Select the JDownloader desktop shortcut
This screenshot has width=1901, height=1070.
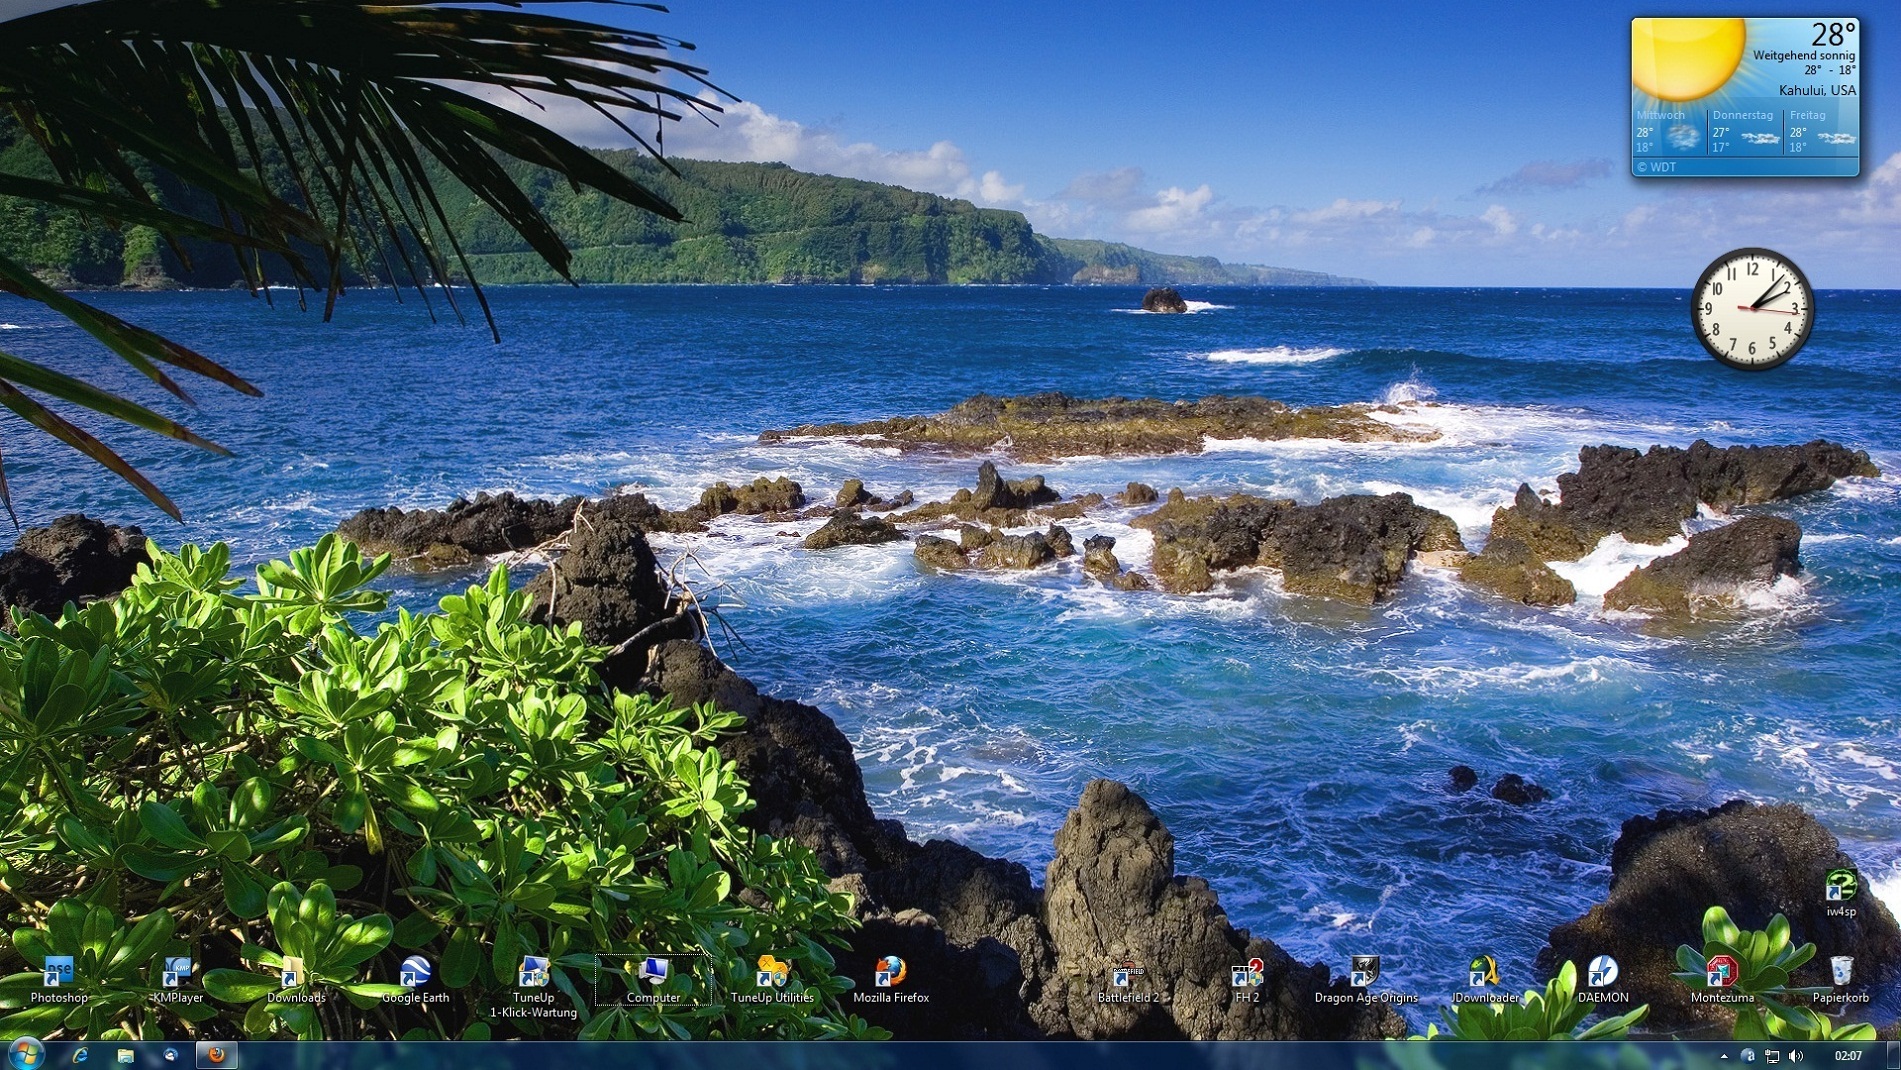1484,973
